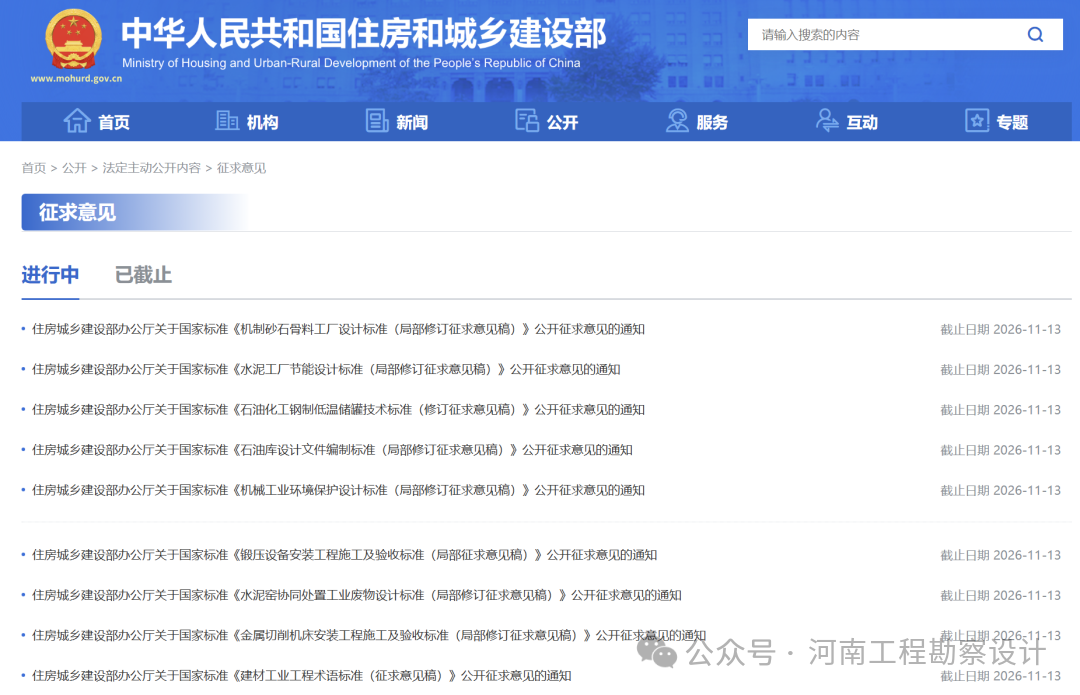Open notice on 锻压设备安装工程施工及验收标准
This screenshot has height=695, width=1080.
[344, 554]
